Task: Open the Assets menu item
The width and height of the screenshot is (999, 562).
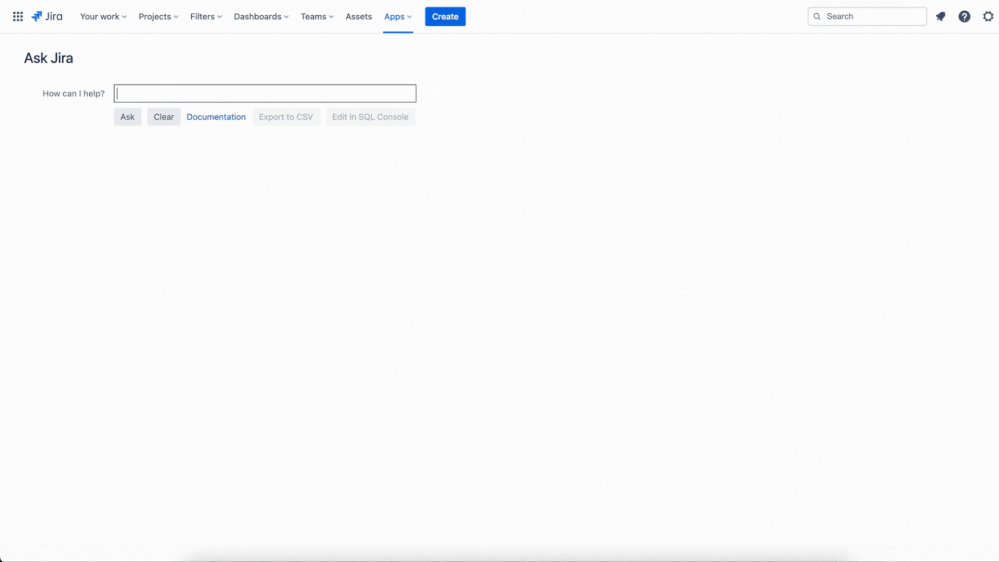Action: click(x=359, y=17)
